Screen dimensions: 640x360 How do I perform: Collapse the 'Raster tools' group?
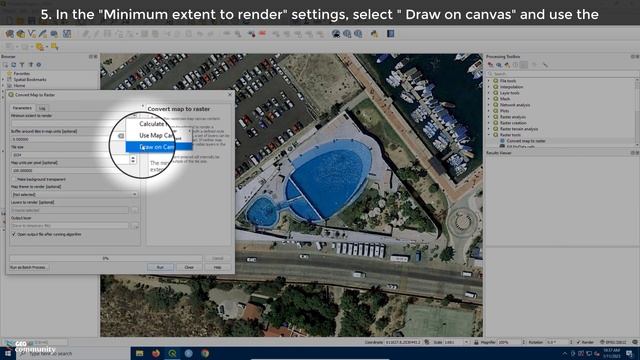(x=489, y=135)
